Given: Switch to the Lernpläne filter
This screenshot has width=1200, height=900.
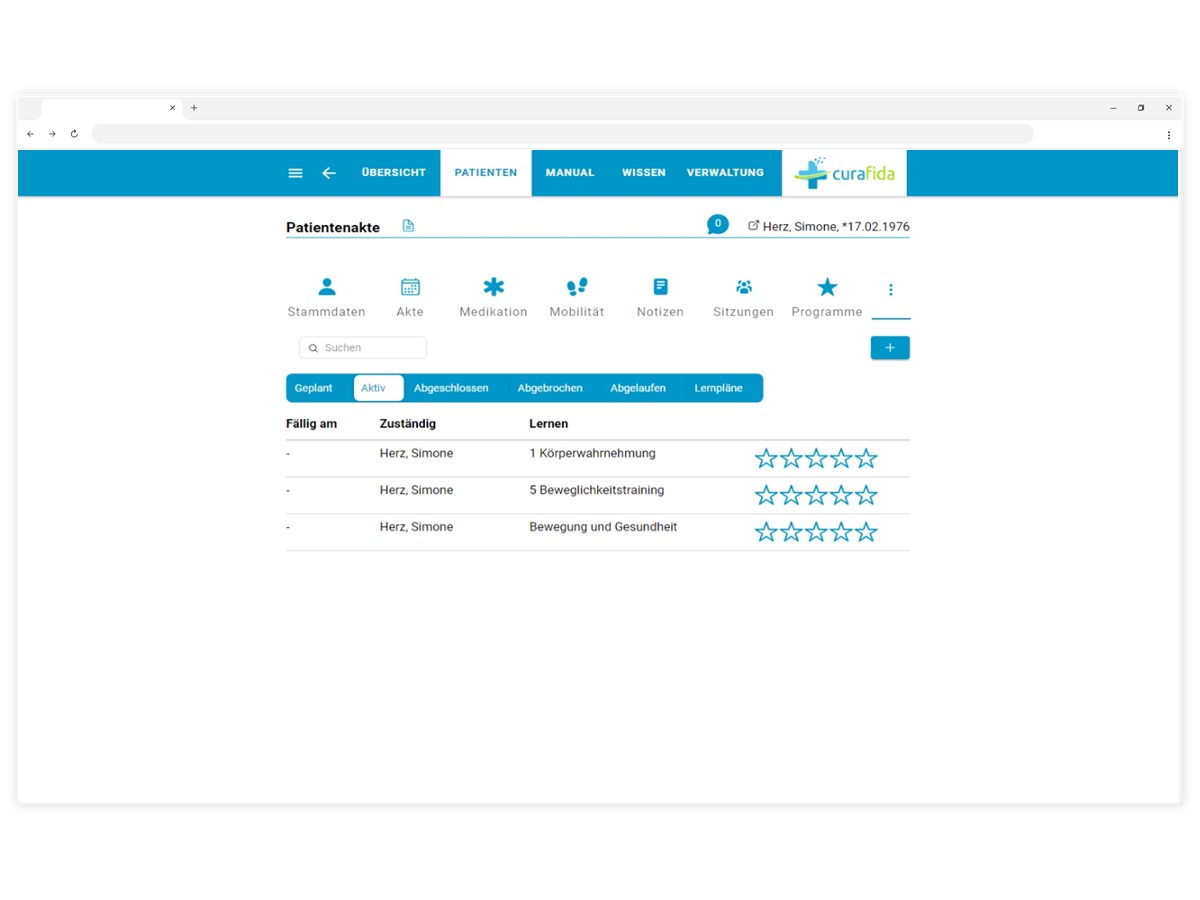Looking at the screenshot, I should pos(719,388).
